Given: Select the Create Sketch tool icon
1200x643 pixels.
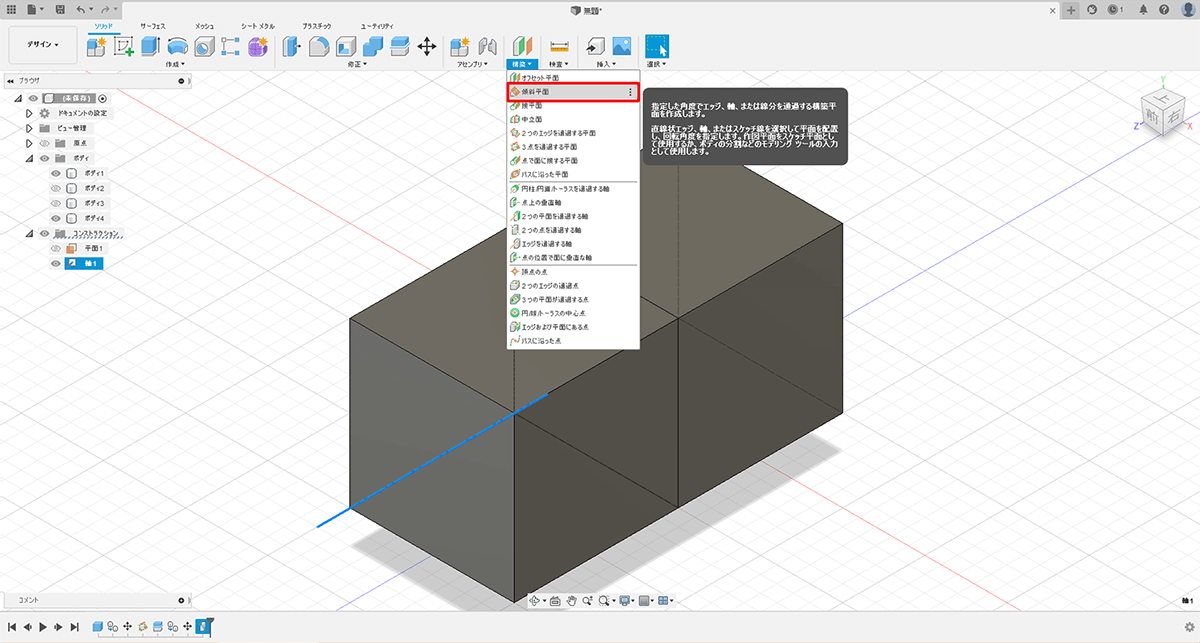Looking at the screenshot, I should (x=124, y=46).
